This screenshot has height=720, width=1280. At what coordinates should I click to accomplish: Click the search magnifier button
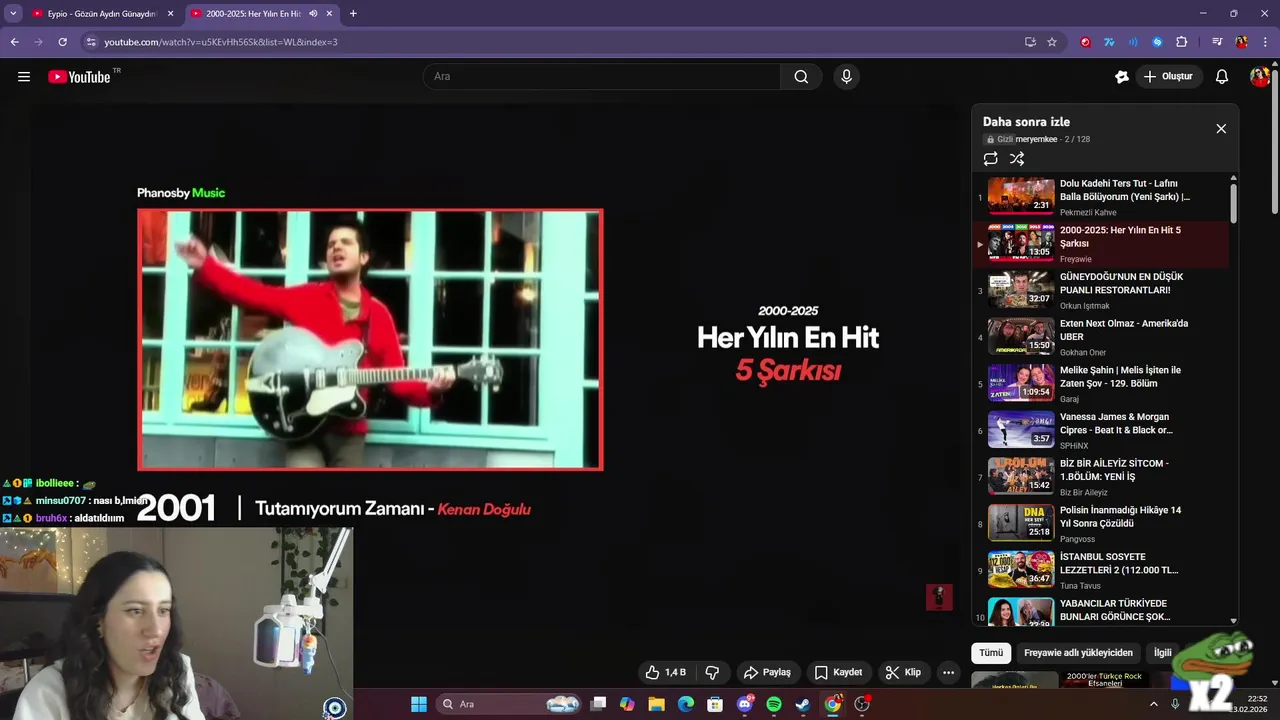(801, 77)
